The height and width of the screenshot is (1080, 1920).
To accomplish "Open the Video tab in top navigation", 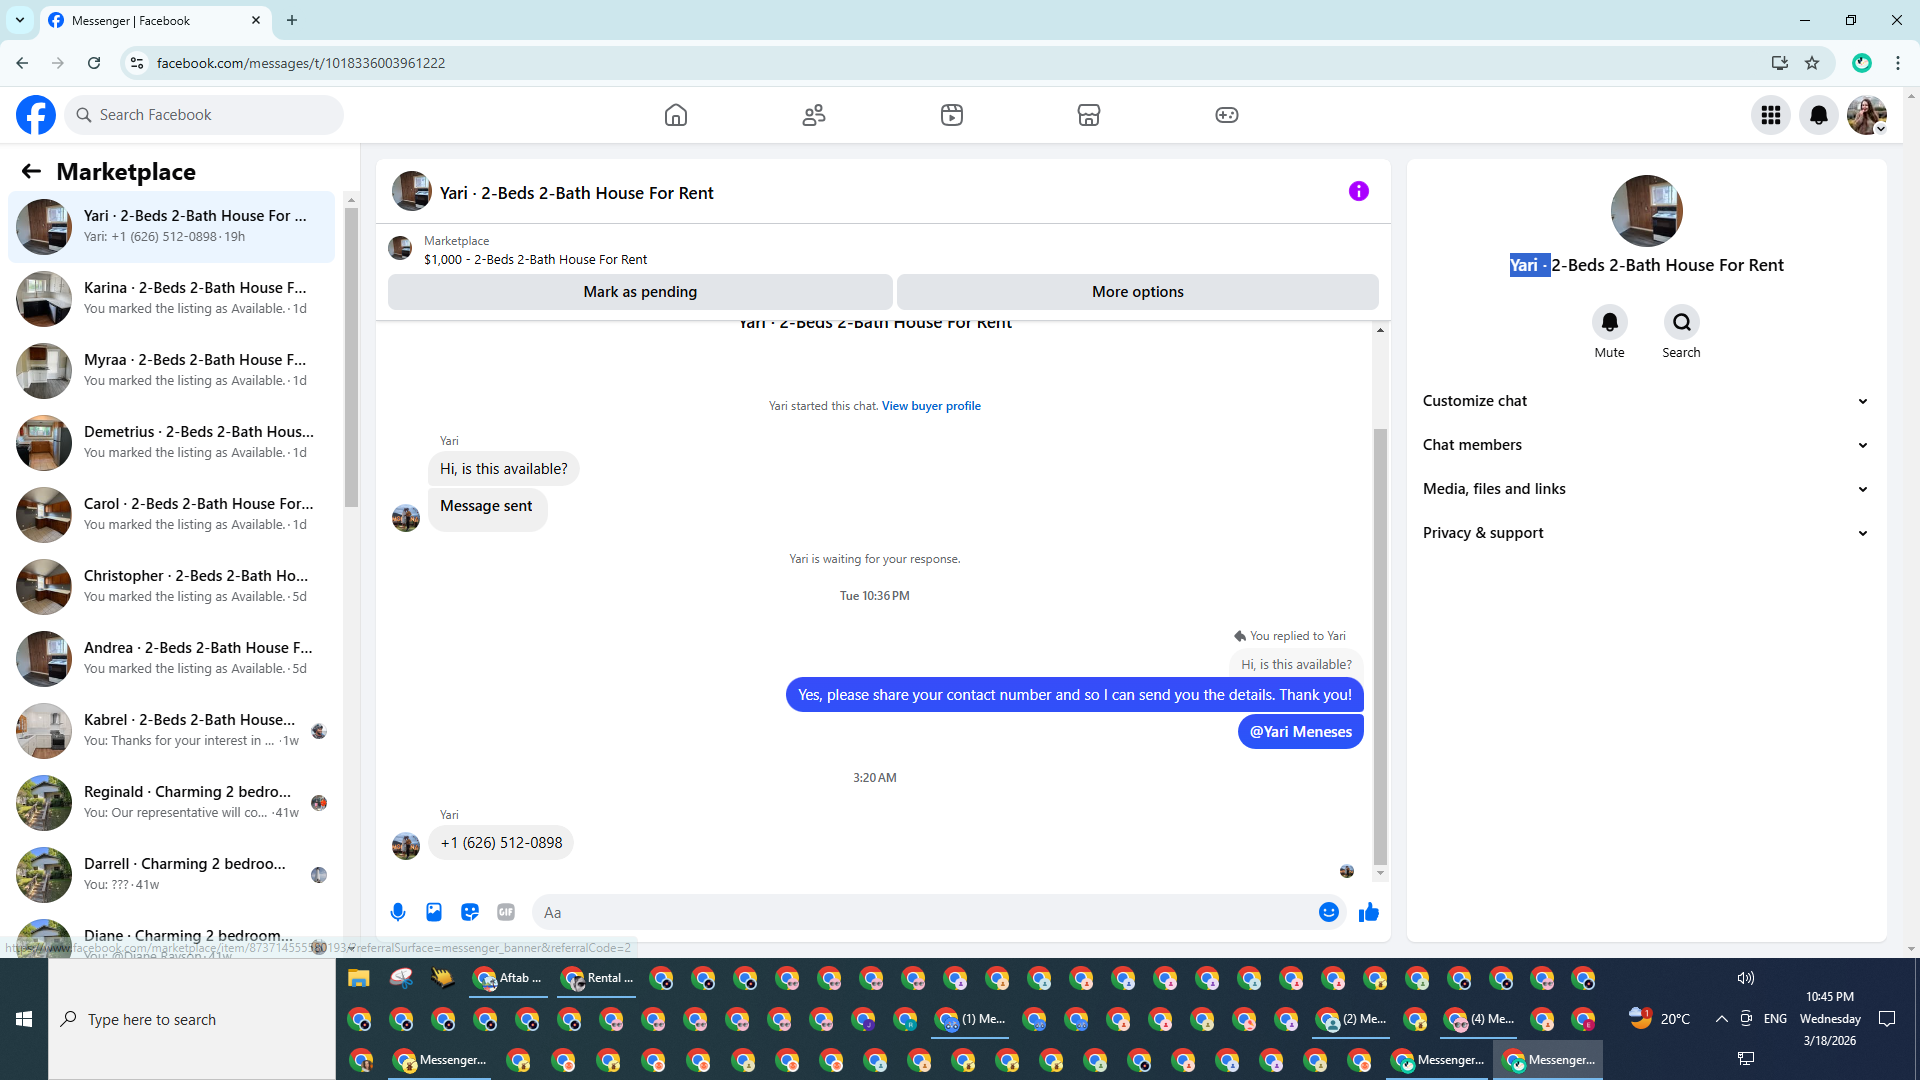I will tap(952, 115).
